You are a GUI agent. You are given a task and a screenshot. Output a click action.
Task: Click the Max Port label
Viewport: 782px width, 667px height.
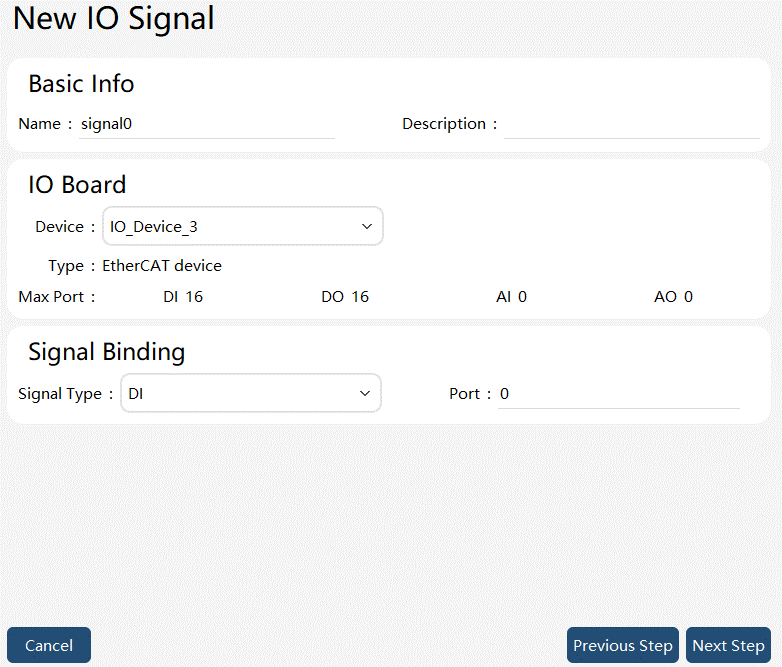pos(56,297)
